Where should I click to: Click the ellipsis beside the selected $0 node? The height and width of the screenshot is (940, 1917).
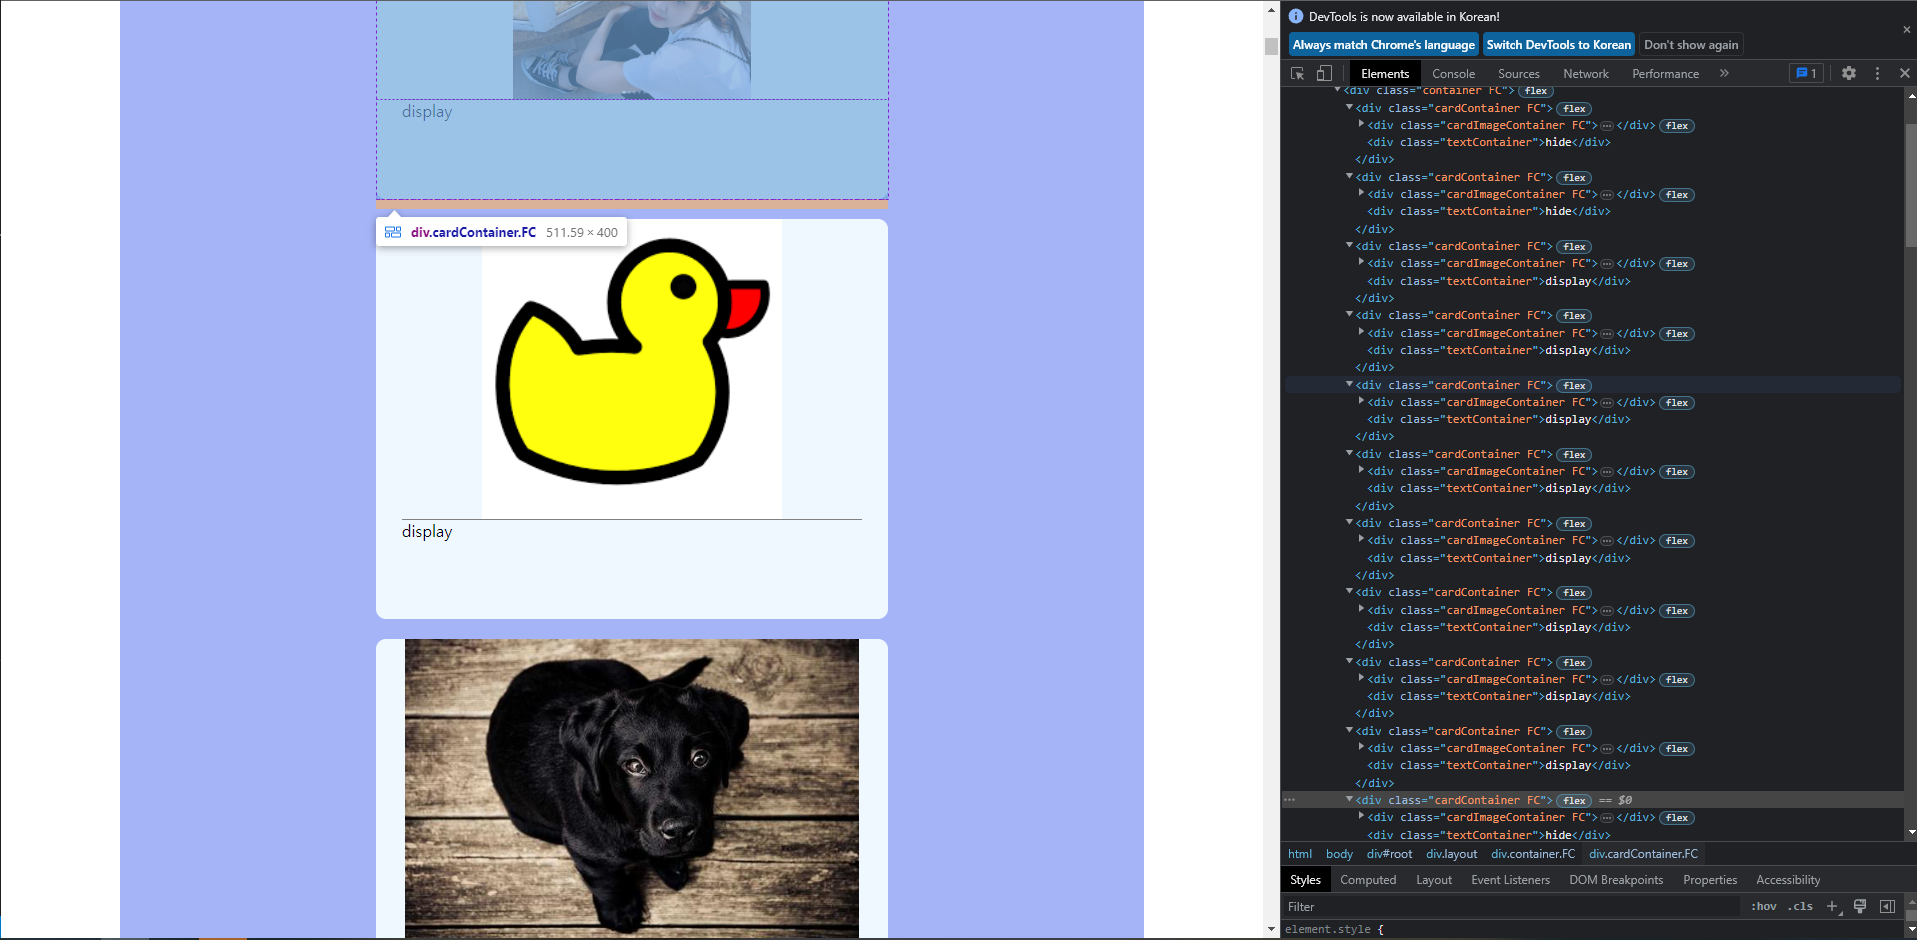click(1289, 800)
